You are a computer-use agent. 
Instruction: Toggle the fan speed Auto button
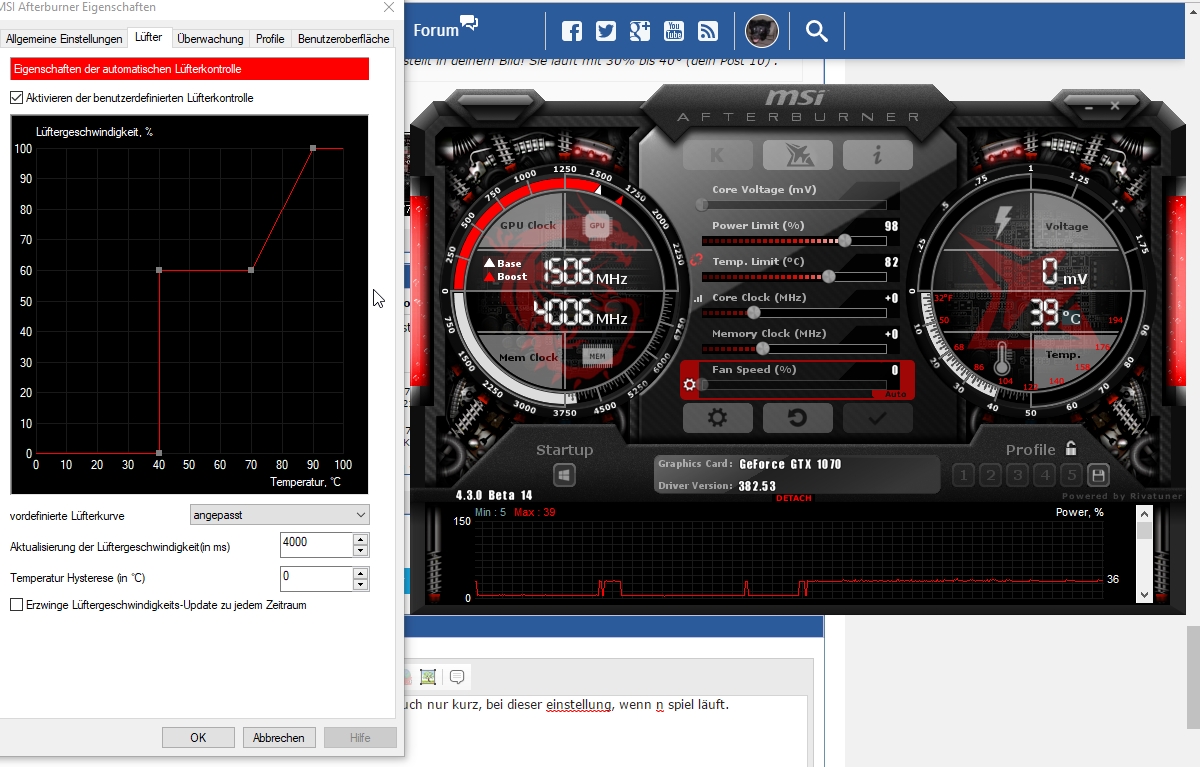896,394
